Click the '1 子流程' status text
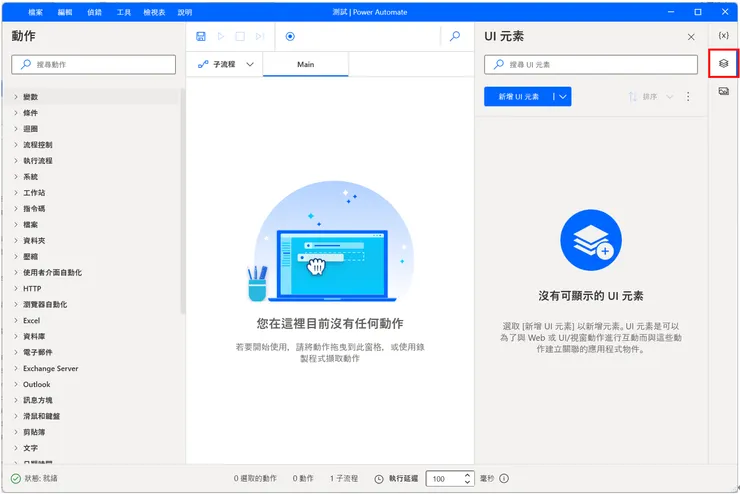 pyautogui.click(x=344, y=478)
